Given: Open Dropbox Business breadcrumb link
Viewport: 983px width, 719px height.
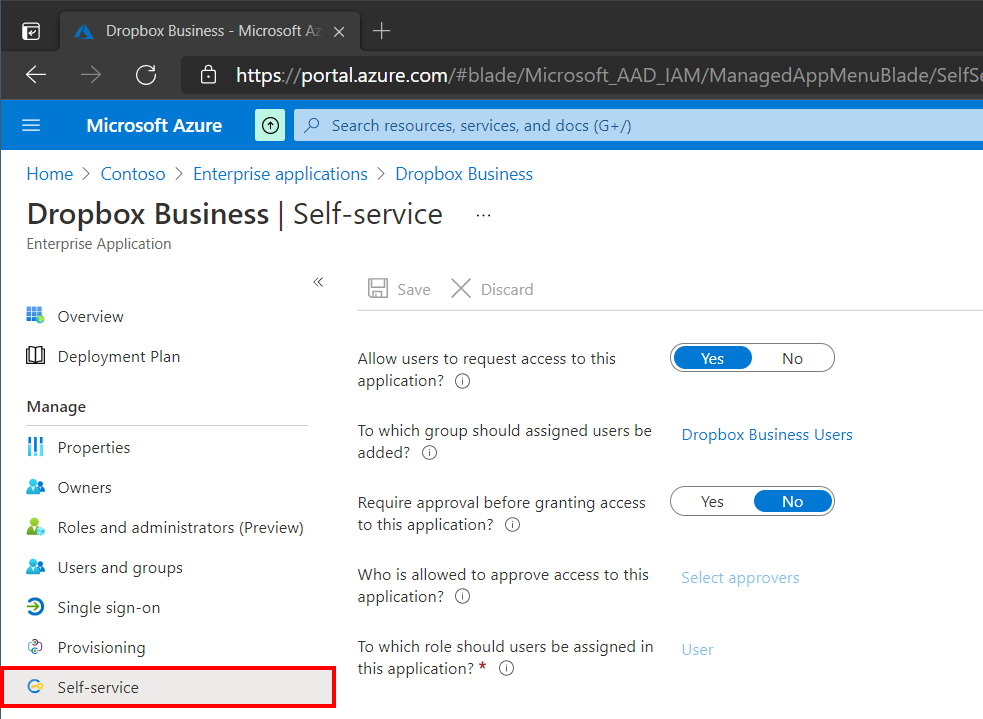Looking at the screenshot, I should pos(464,174).
